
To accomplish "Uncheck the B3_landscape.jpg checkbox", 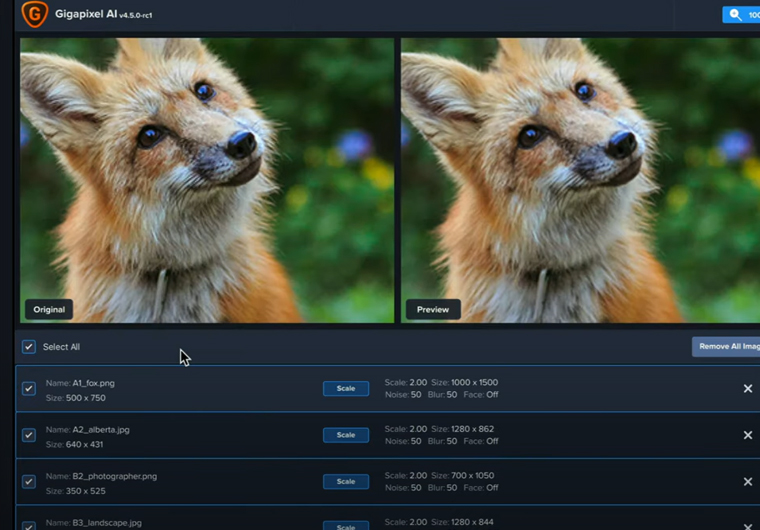I will point(29,526).
